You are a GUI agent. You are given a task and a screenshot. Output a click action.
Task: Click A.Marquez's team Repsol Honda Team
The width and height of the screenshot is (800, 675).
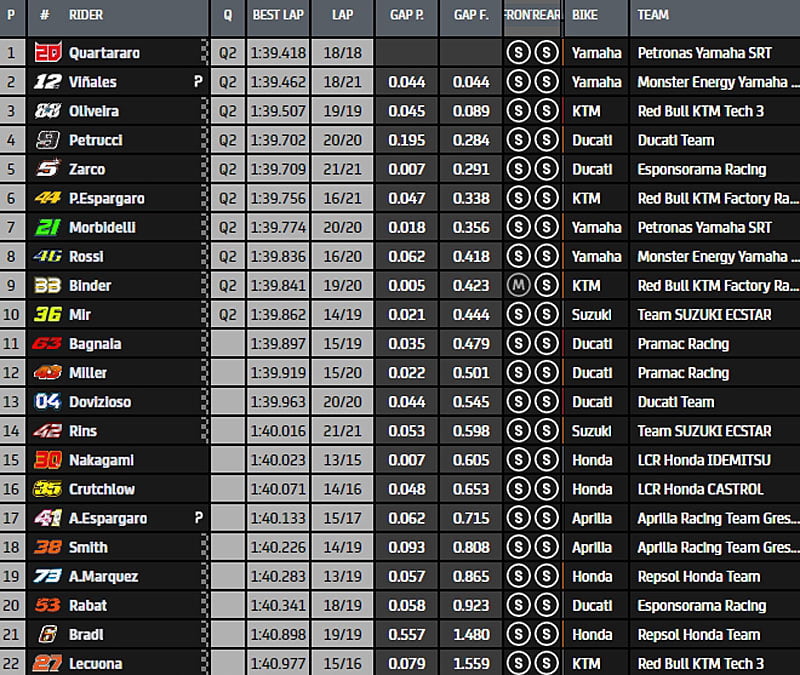click(699, 577)
